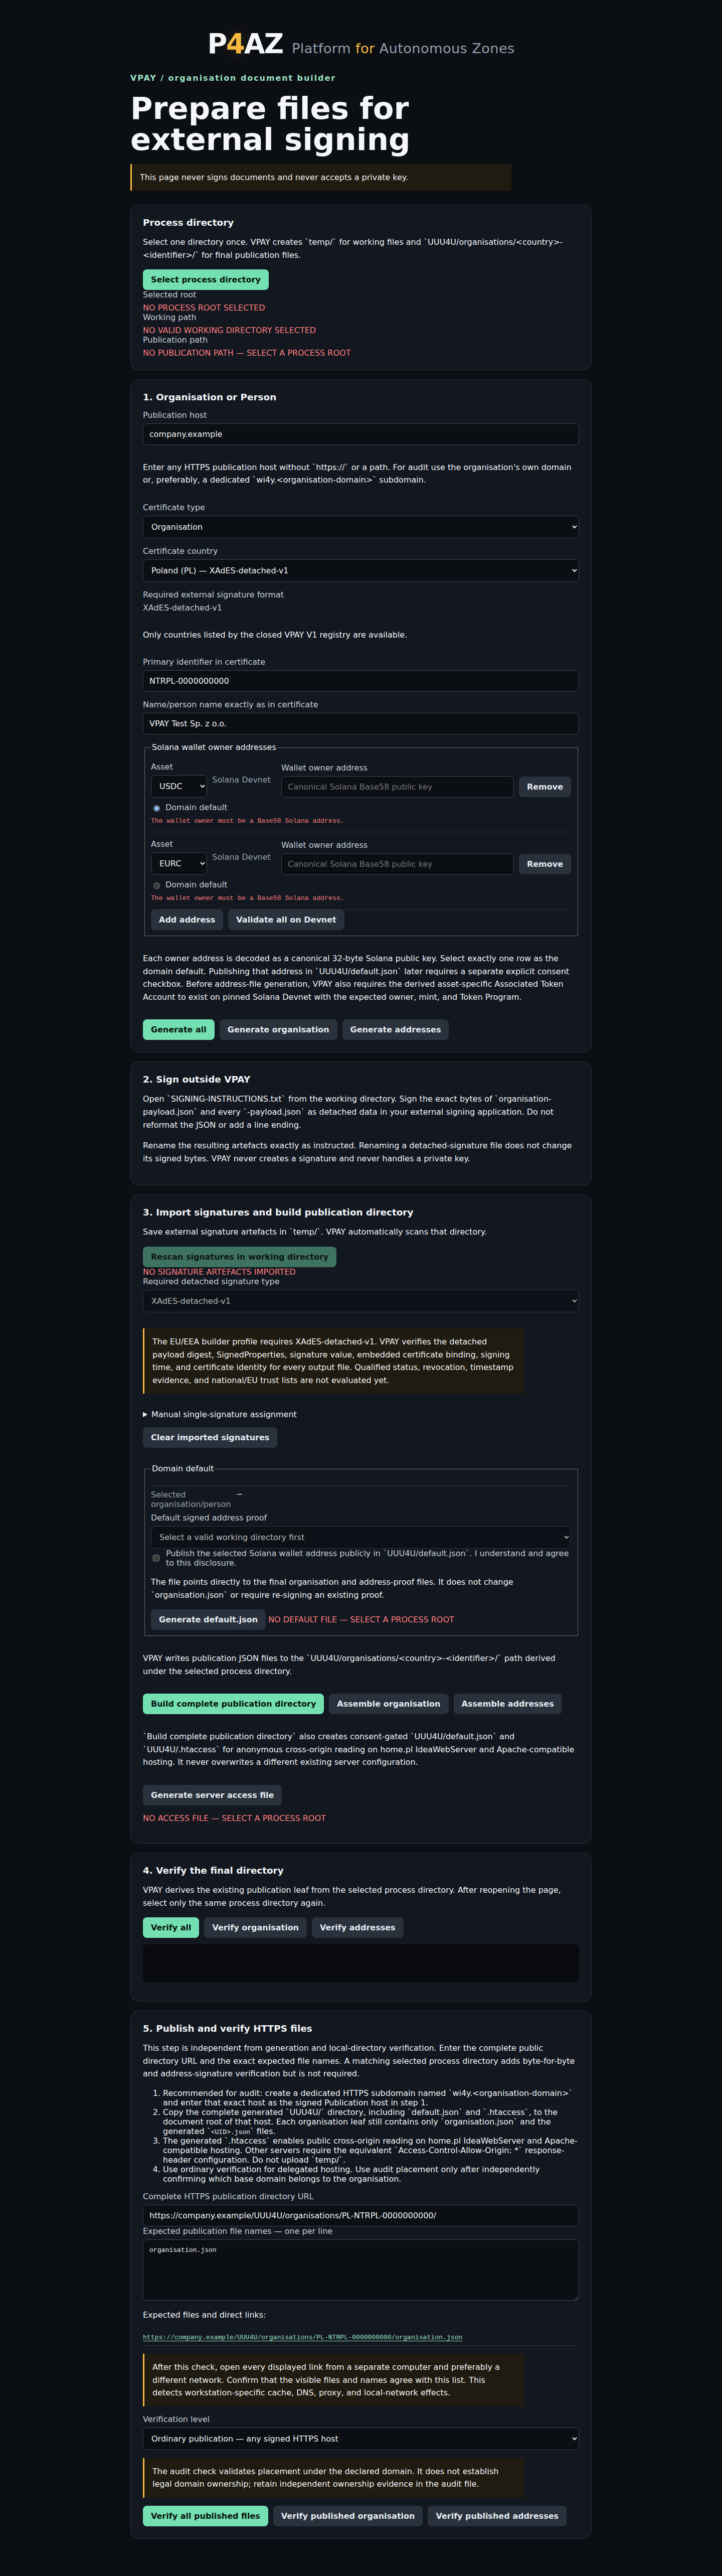Open the organisation.json publication link
Image resolution: width=722 pixels, height=2576 pixels.
[x=302, y=2338]
